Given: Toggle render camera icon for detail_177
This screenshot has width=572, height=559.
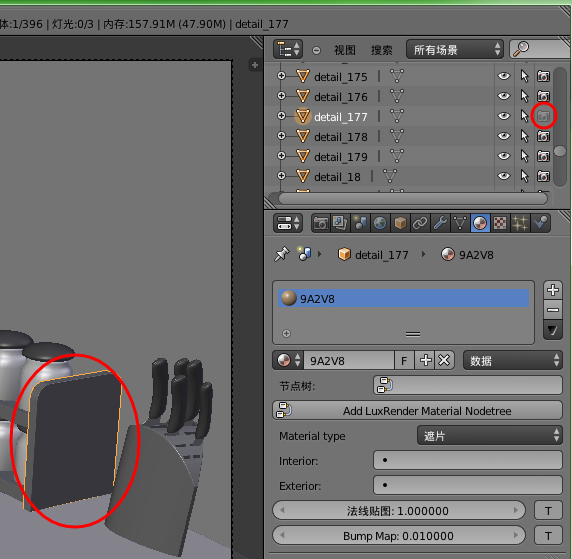Looking at the screenshot, I should pos(543,116).
